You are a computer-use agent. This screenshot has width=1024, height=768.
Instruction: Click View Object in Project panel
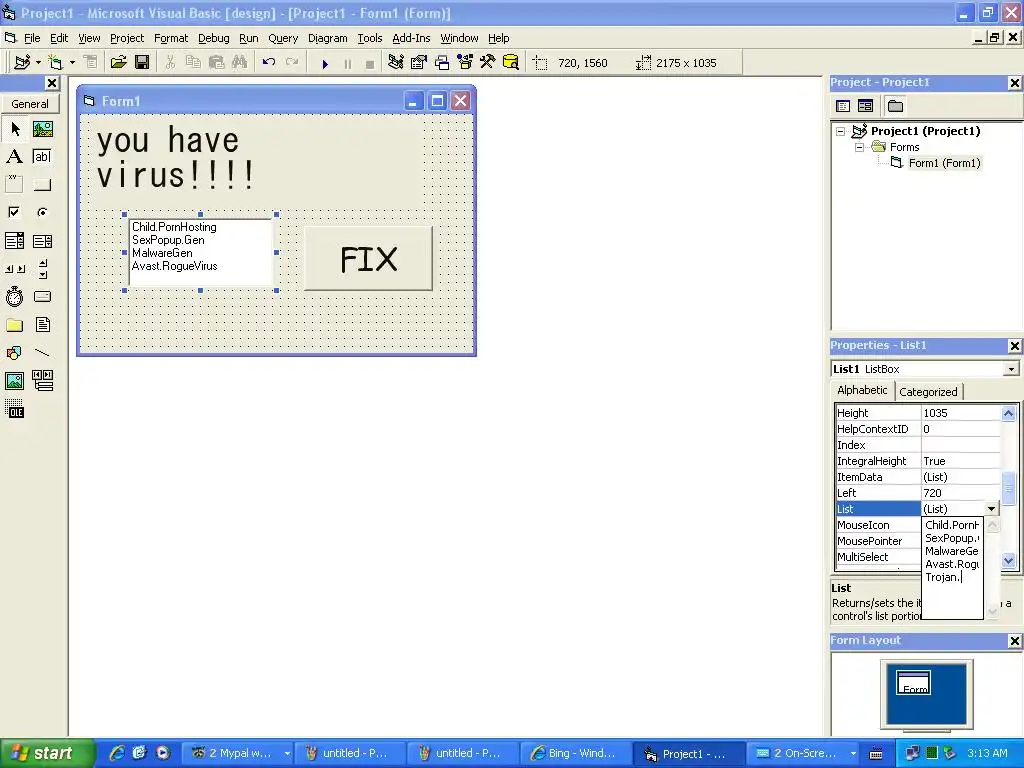tap(865, 106)
